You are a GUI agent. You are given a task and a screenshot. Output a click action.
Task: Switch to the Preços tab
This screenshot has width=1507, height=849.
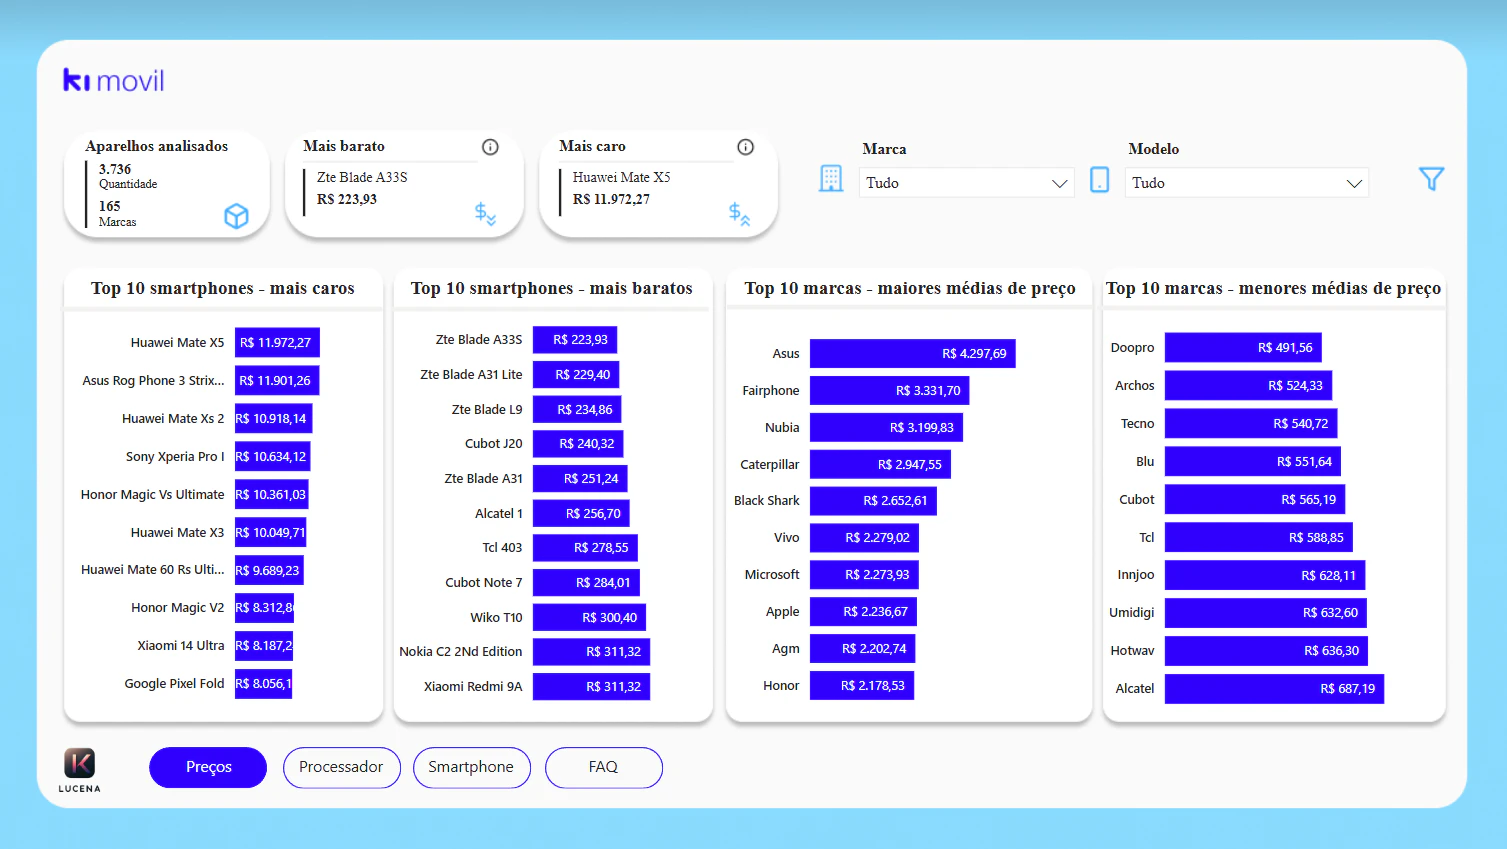click(x=208, y=767)
